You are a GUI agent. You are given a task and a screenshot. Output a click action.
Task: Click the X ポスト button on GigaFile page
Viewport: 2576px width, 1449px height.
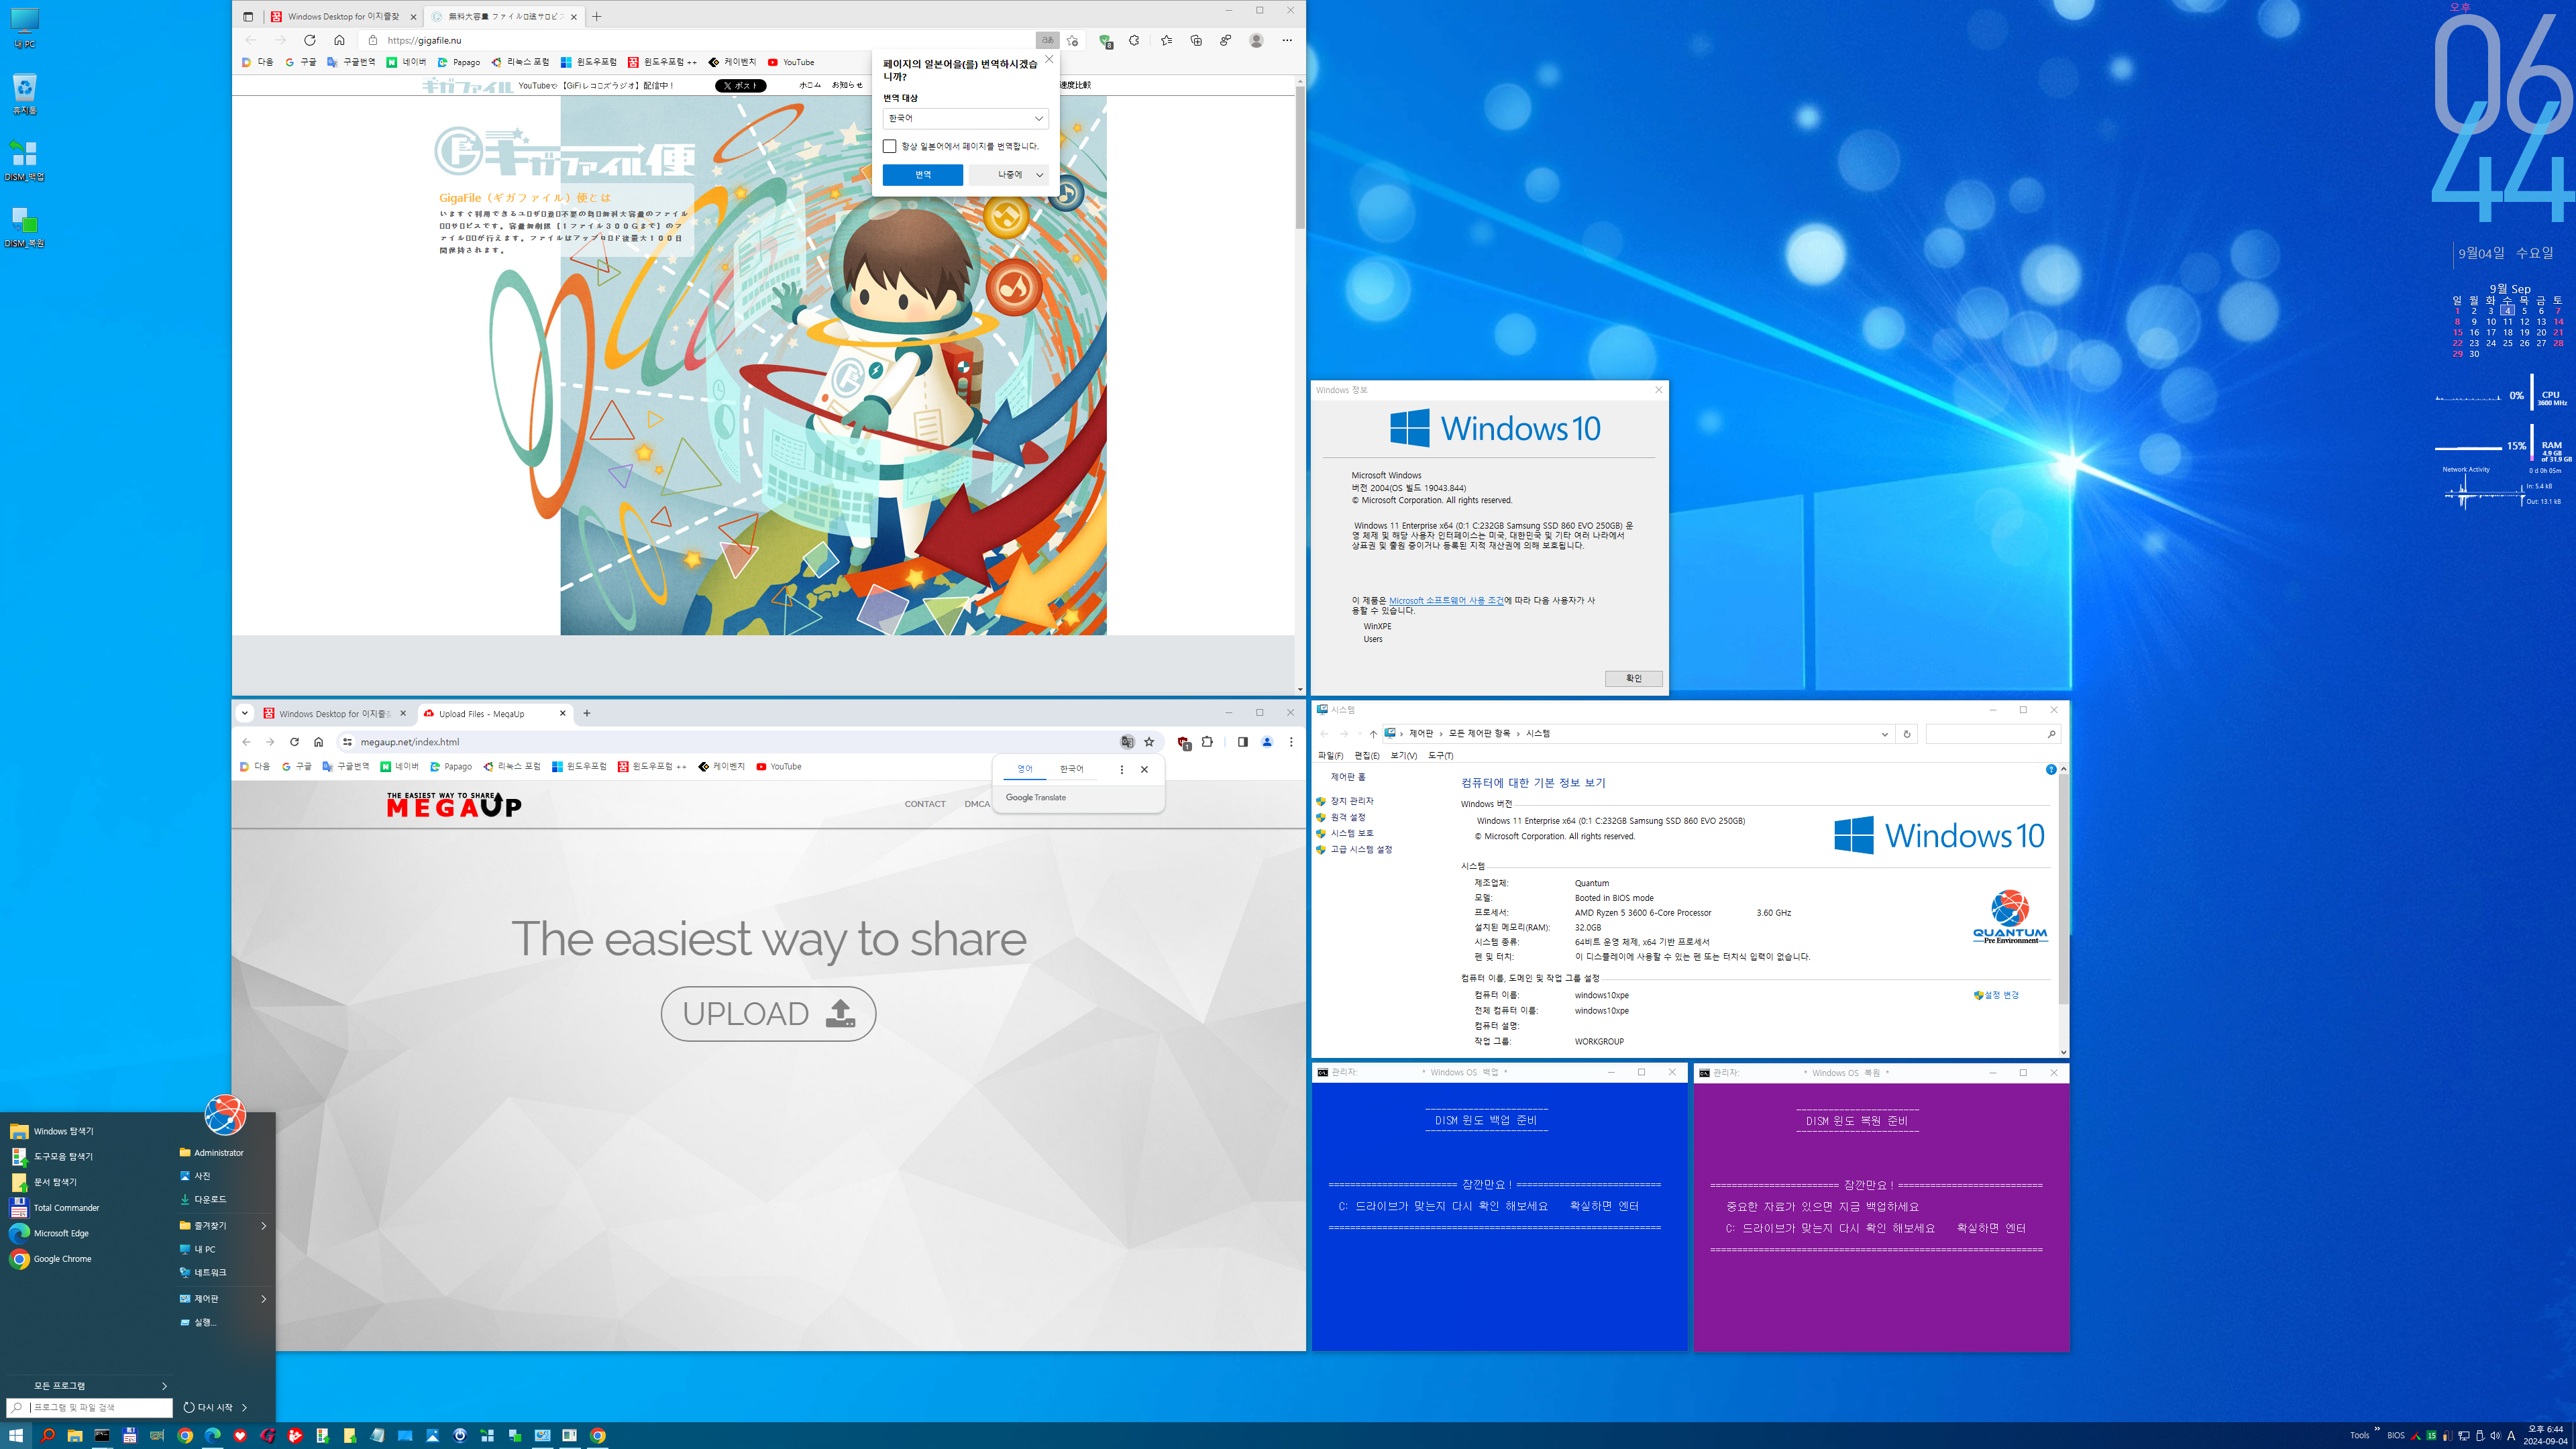tap(740, 86)
